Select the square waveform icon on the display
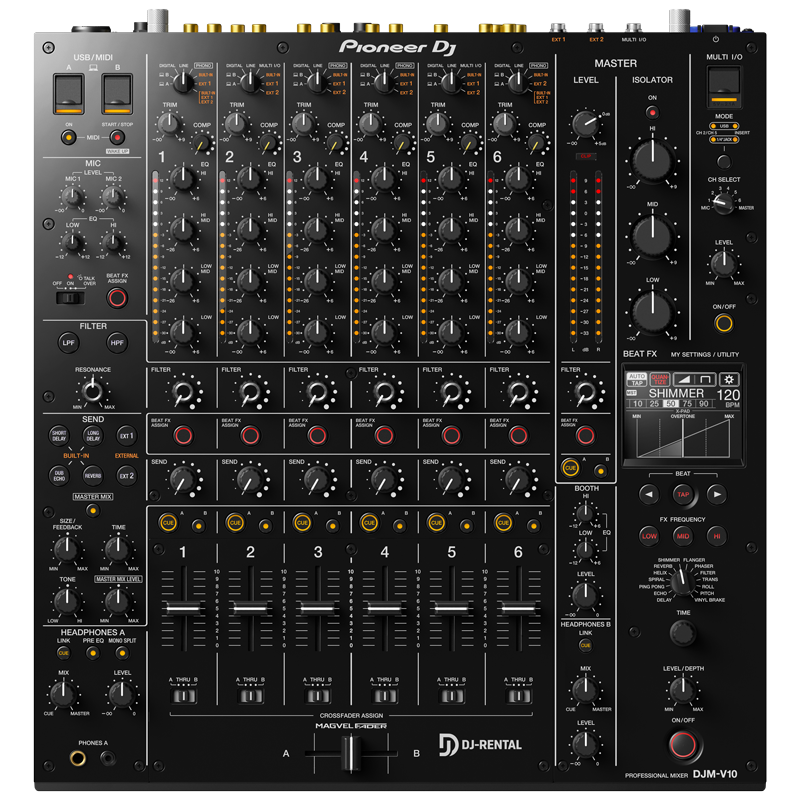The image size is (800, 800). tap(705, 379)
